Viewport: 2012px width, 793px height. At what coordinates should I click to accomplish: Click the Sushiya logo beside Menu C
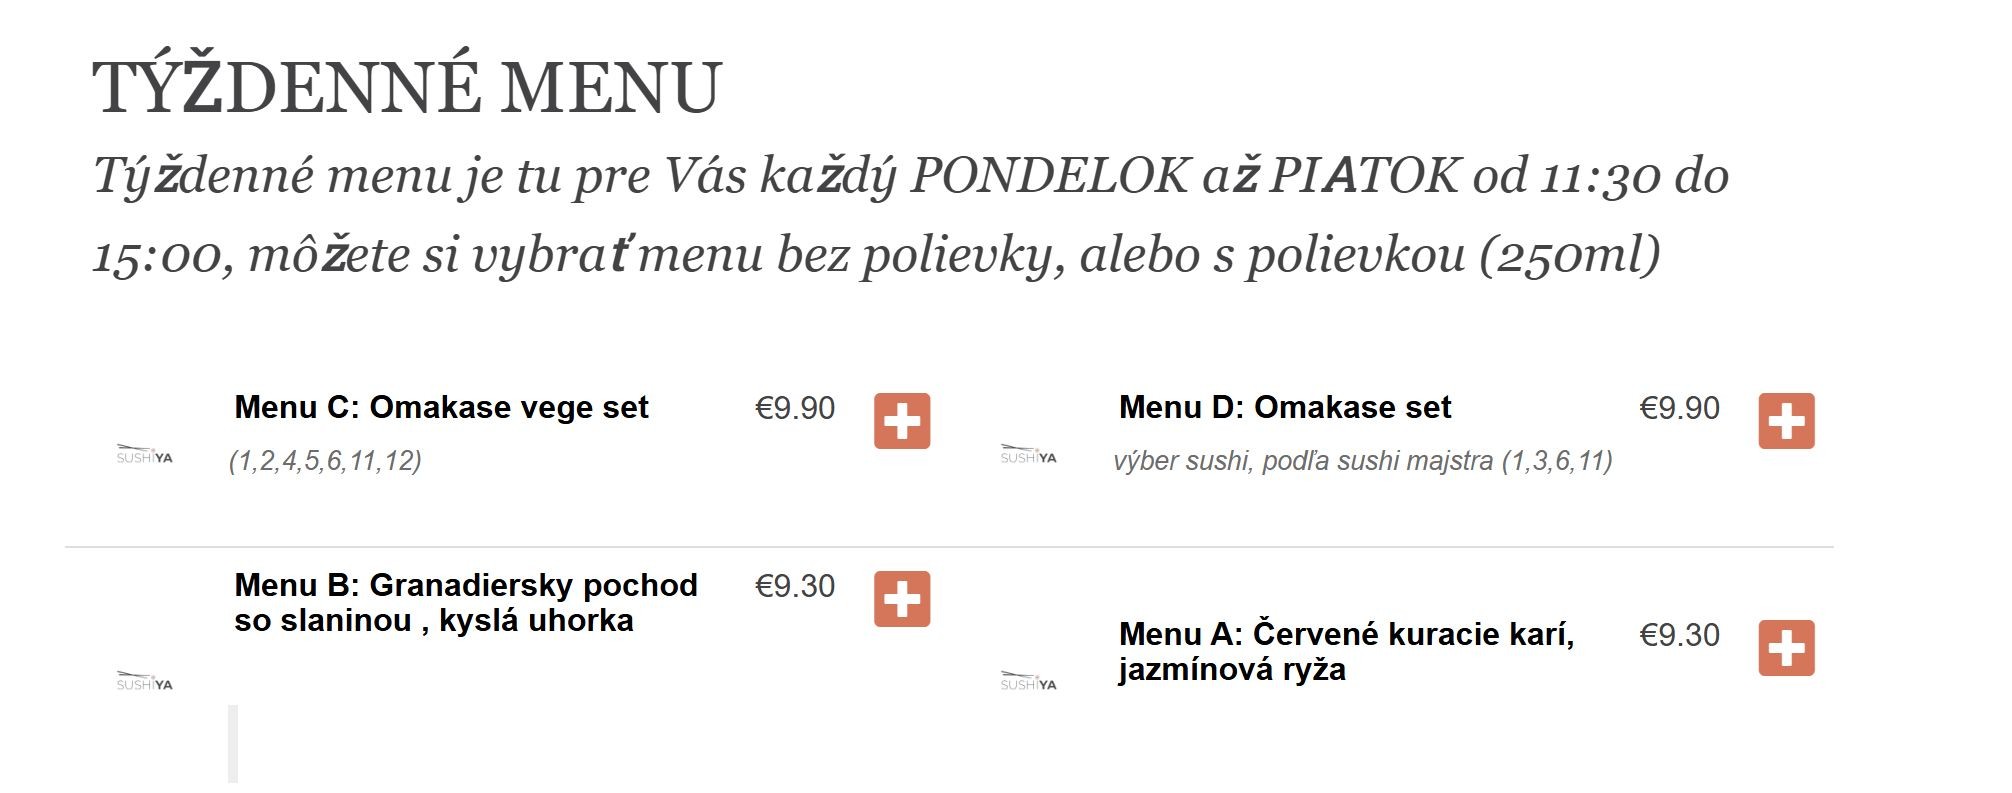coord(144,454)
